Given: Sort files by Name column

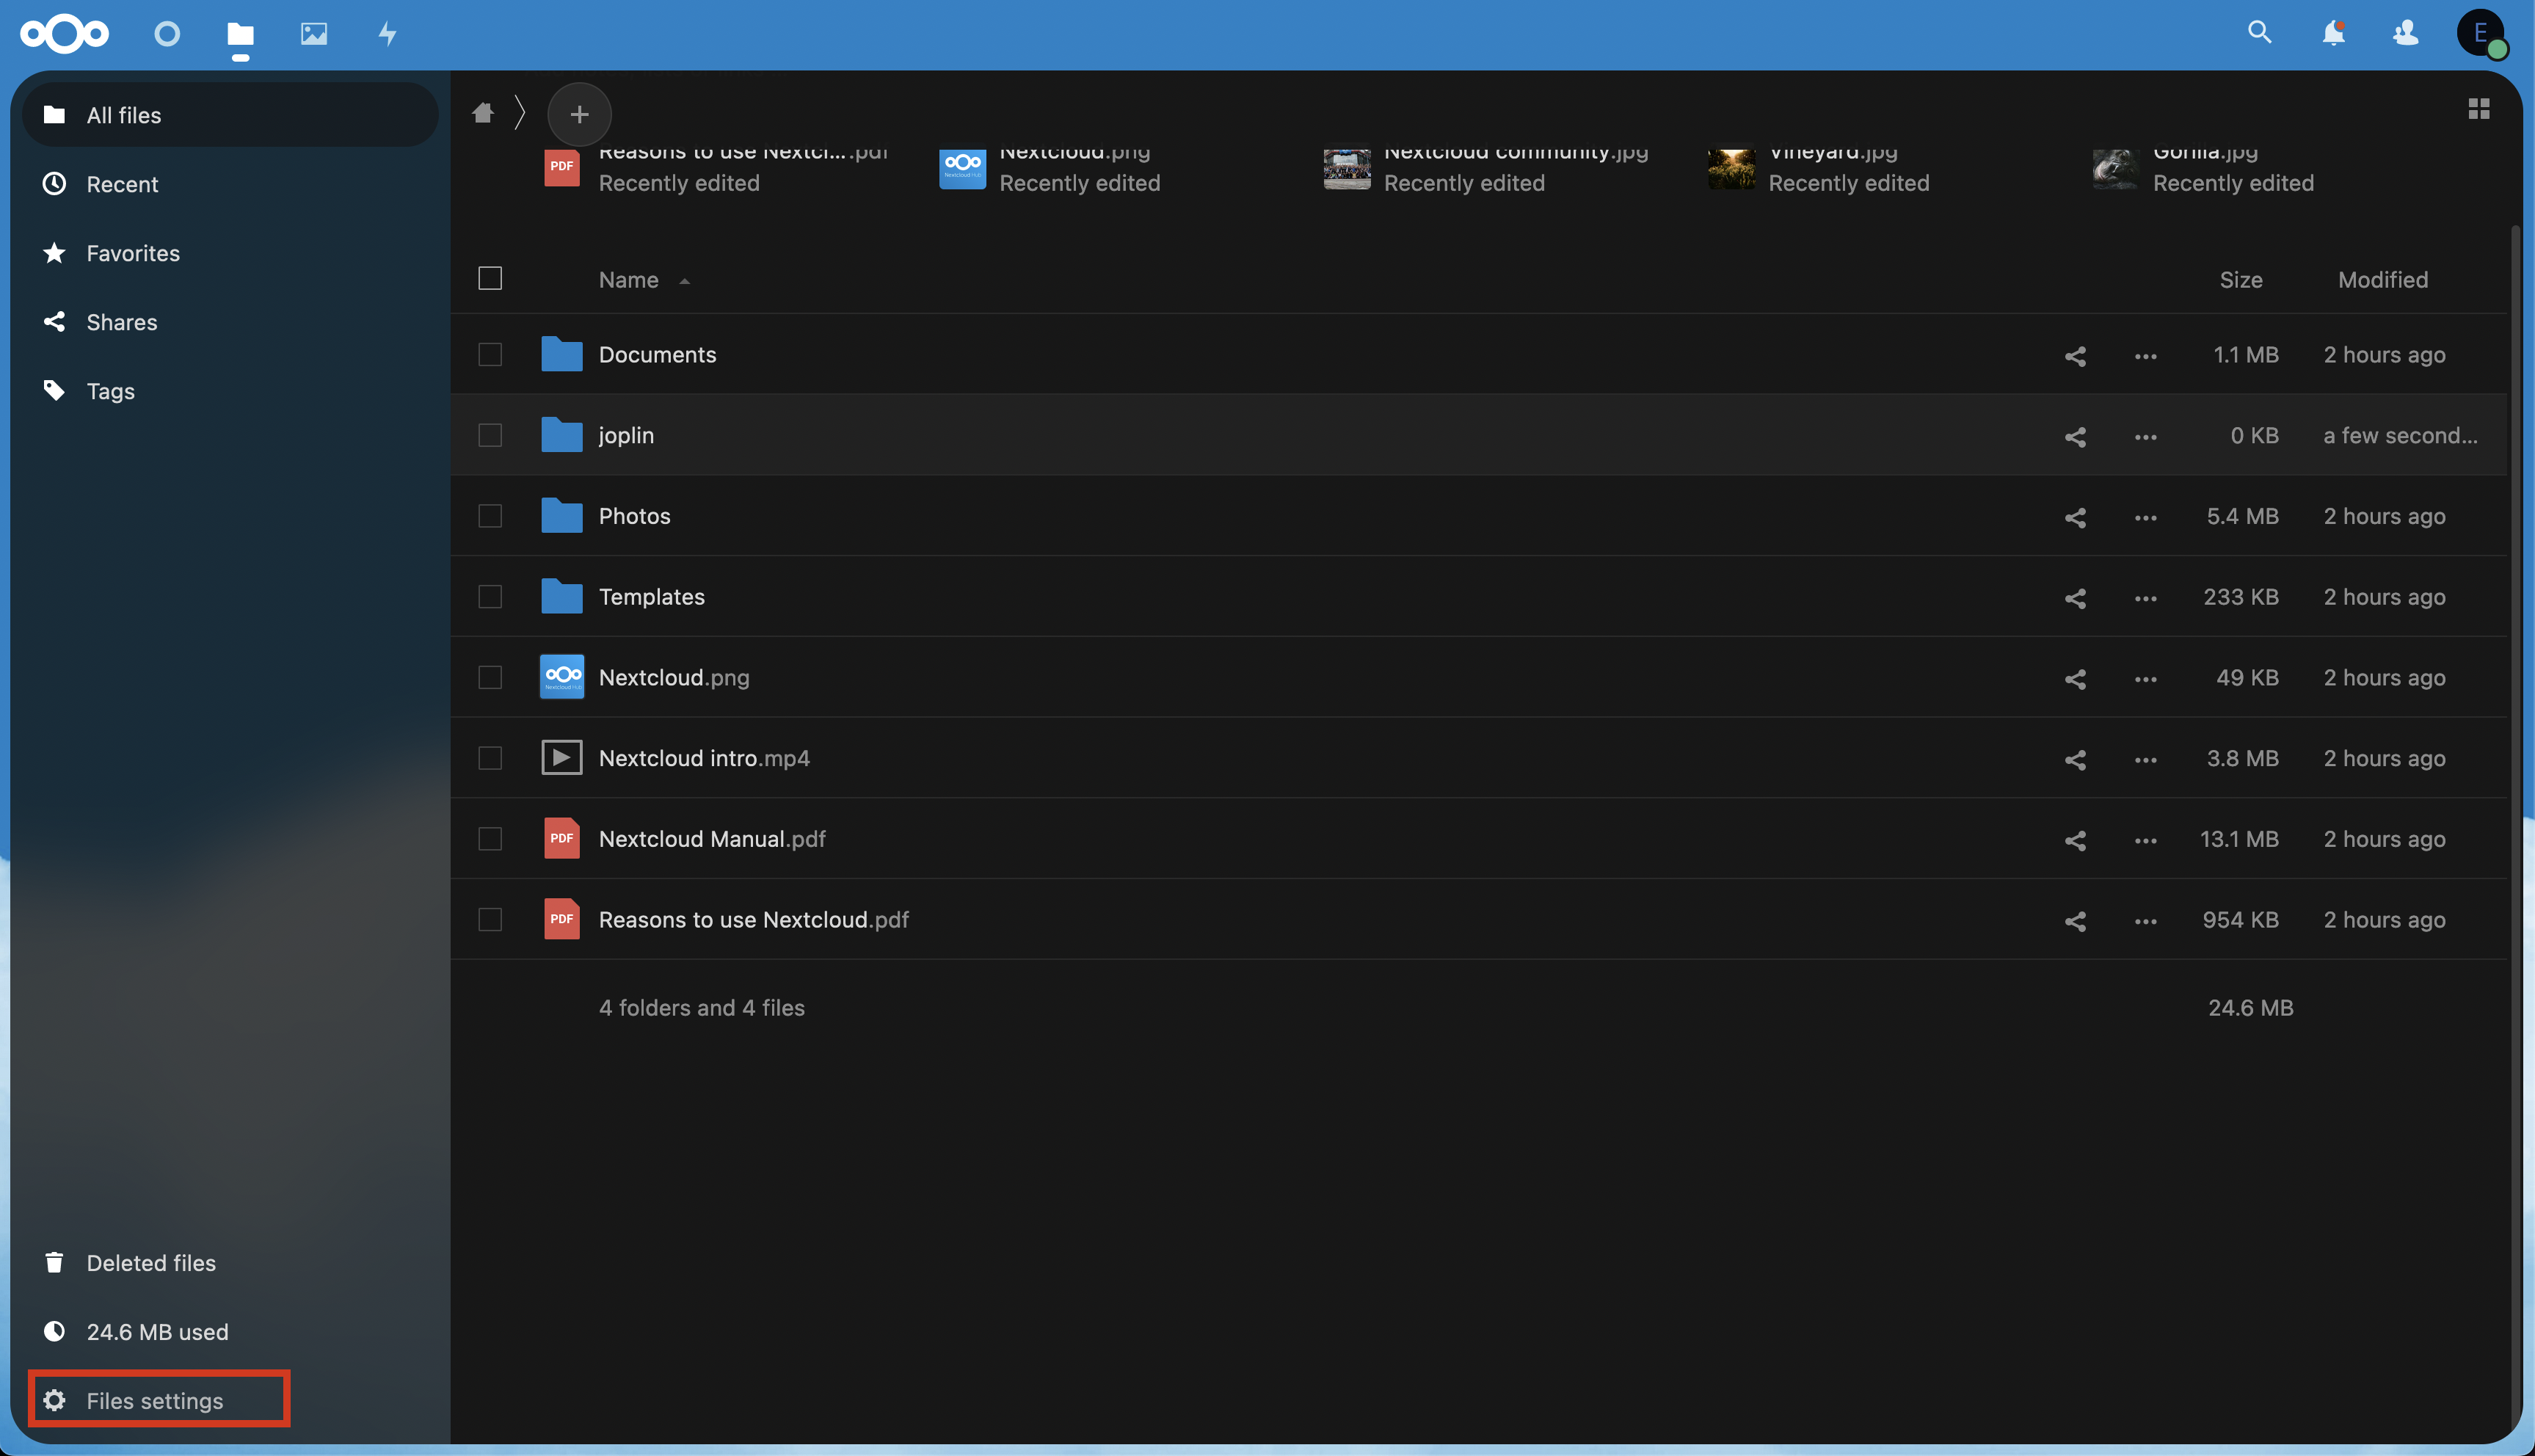Looking at the screenshot, I should click(629, 280).
